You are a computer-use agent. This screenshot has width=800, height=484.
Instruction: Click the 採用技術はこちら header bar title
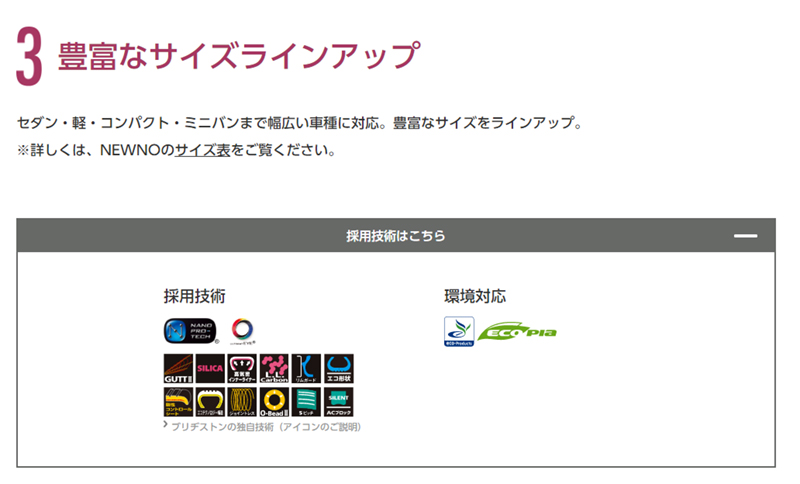coord(396,236)
